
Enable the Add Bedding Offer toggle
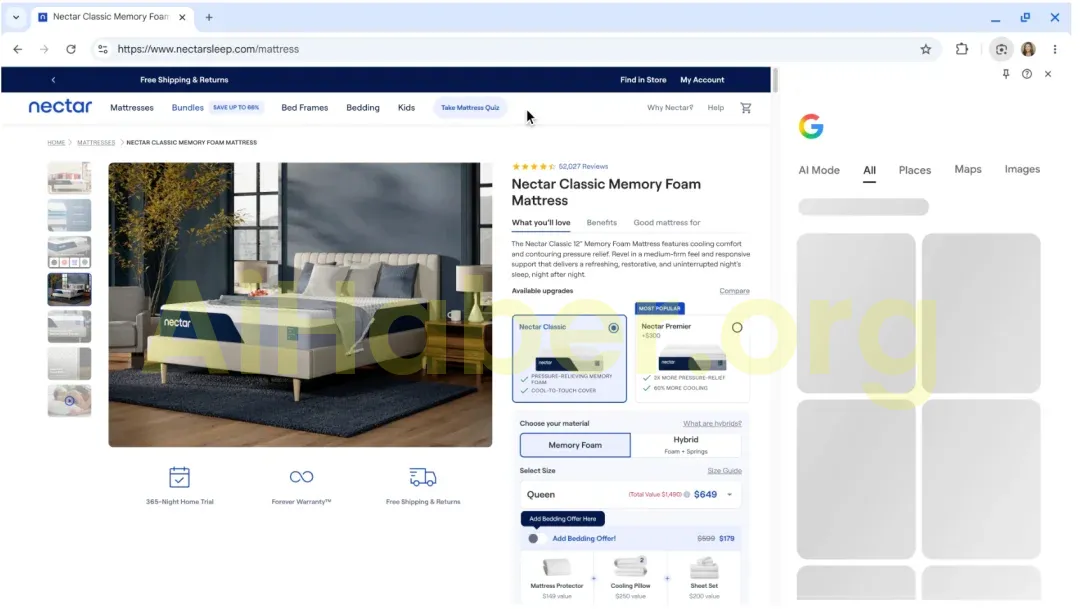[x=533, y=538]
